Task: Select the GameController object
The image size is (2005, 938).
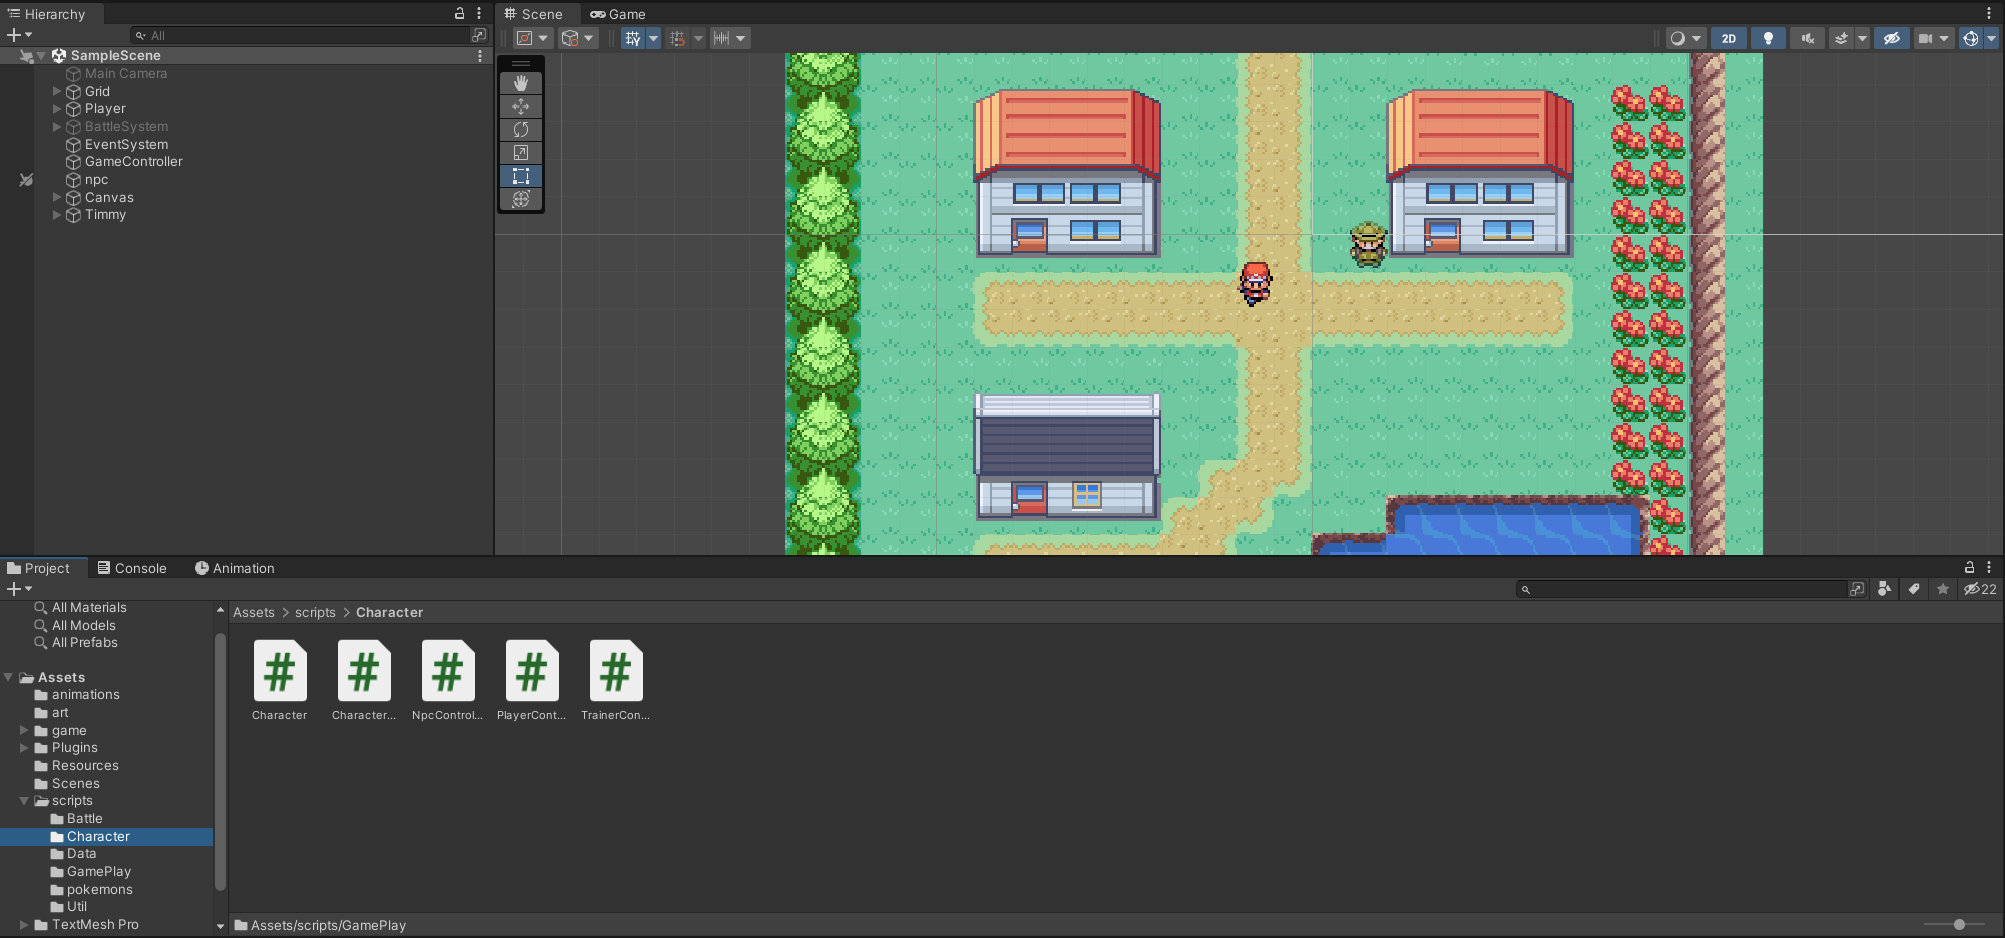Action: coord(124,162)
